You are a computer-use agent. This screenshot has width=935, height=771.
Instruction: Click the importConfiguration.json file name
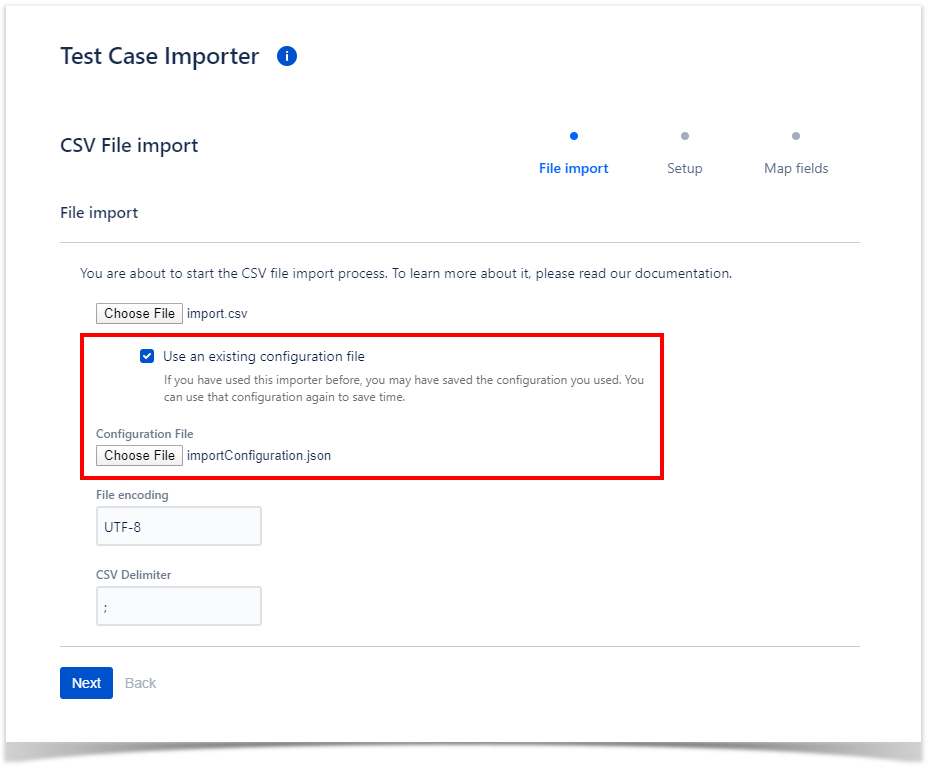tap(259, 456)
